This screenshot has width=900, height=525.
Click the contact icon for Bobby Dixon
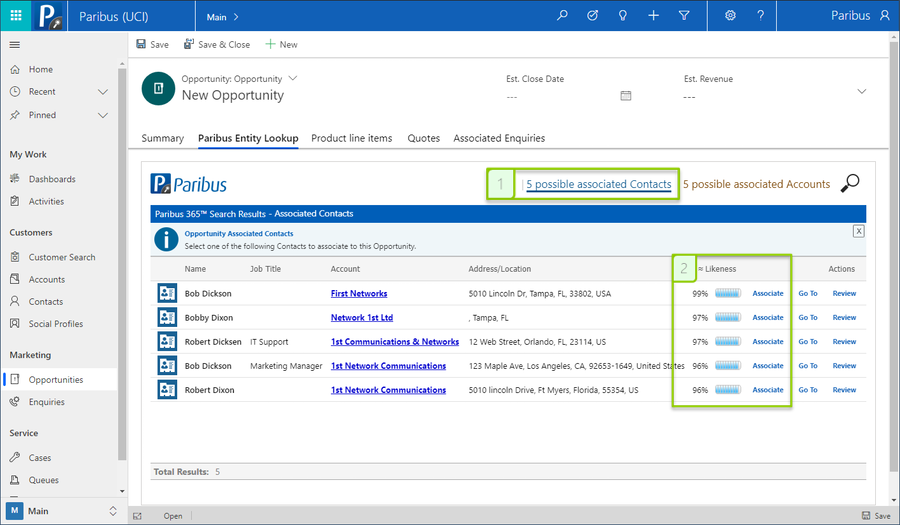point(167,317)
